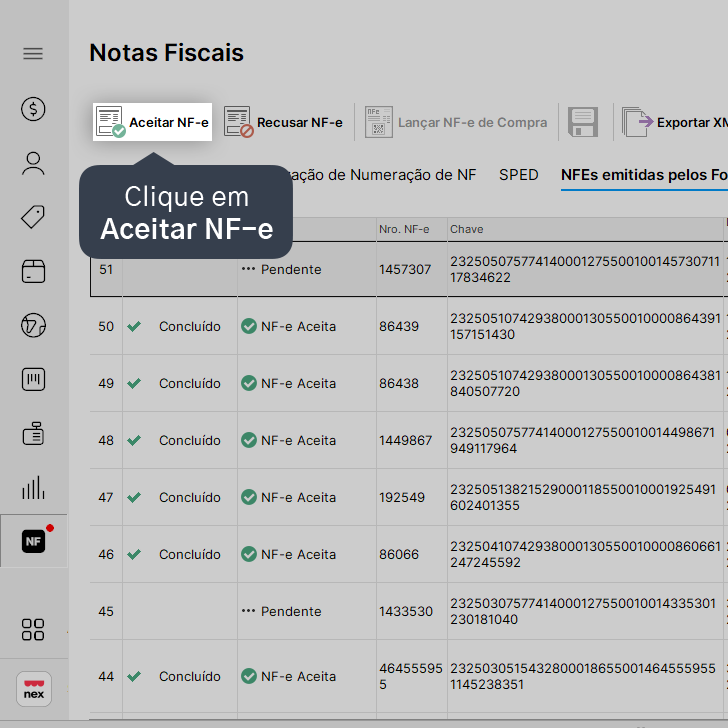Click green accepted icon in row 48
728x728 pixels.
(249, 440)
